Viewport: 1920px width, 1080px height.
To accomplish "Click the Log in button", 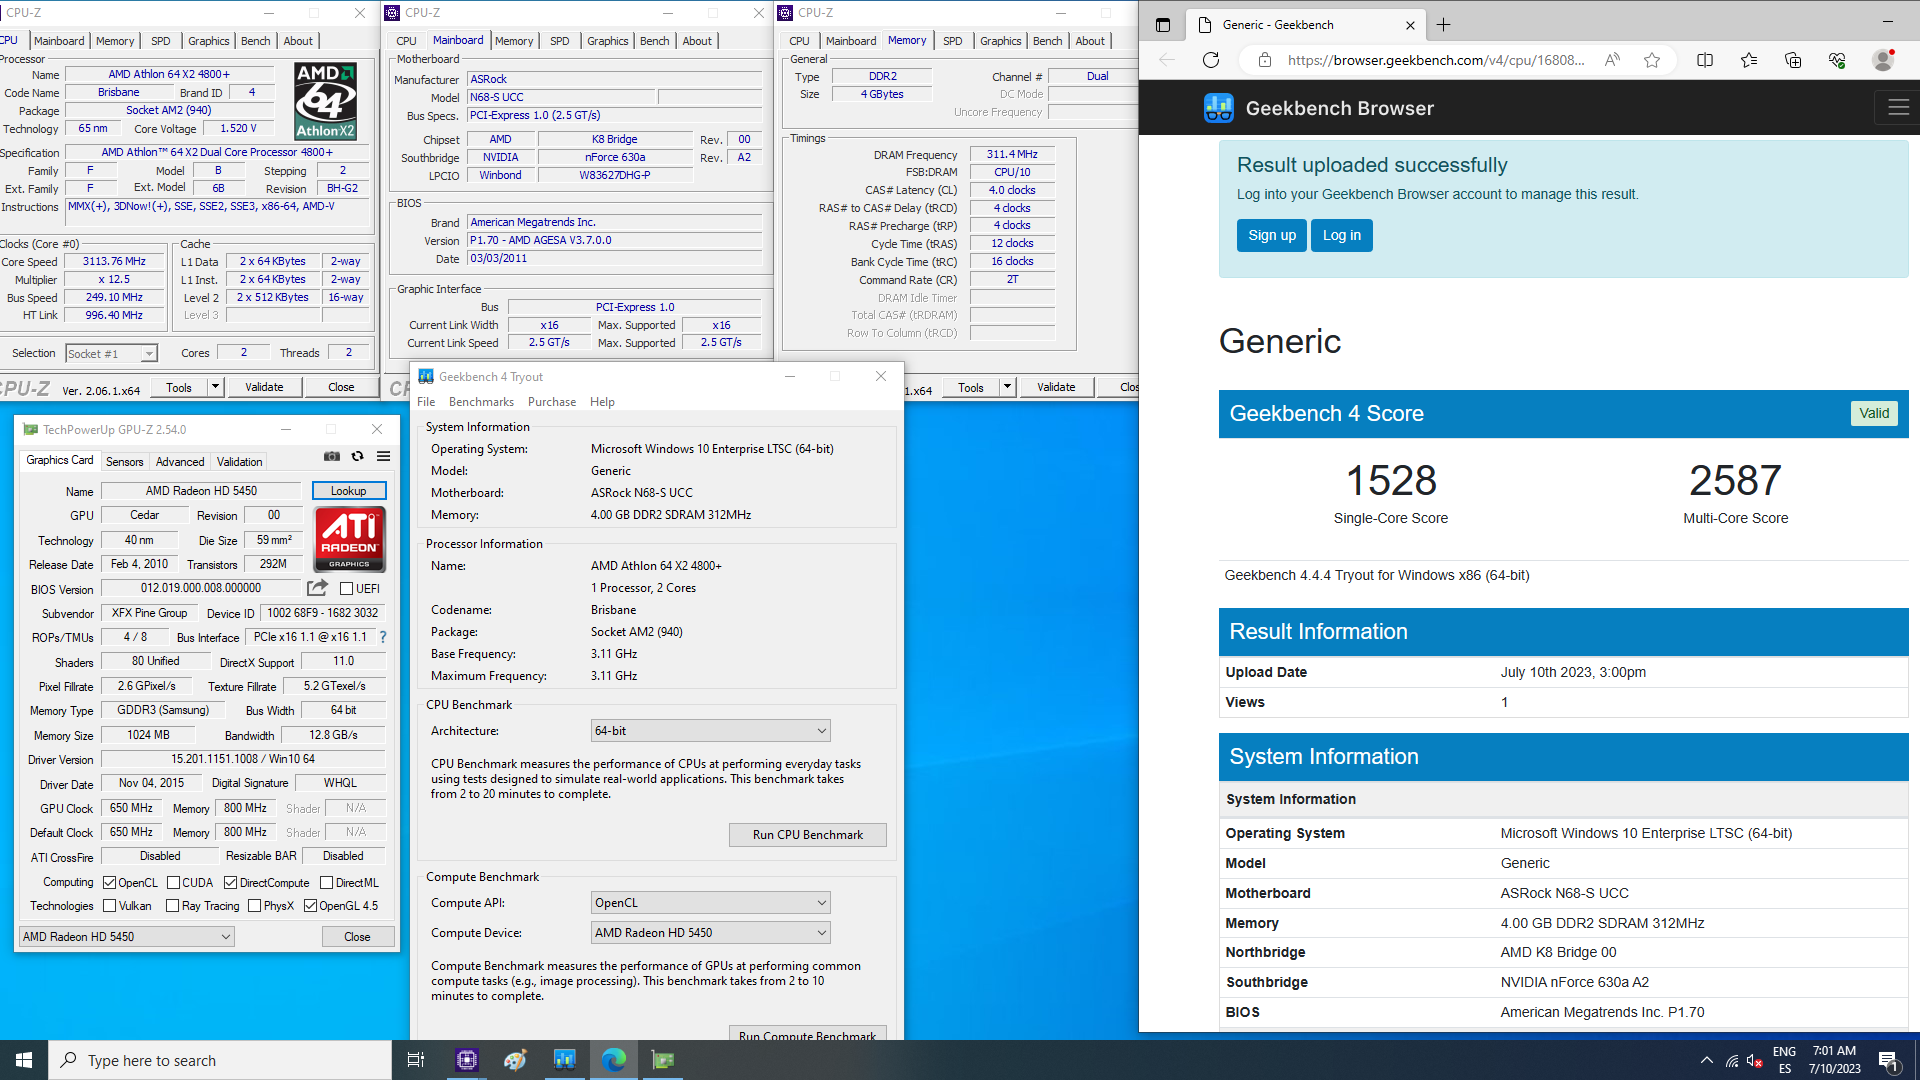I will [x=1342, y=235].
